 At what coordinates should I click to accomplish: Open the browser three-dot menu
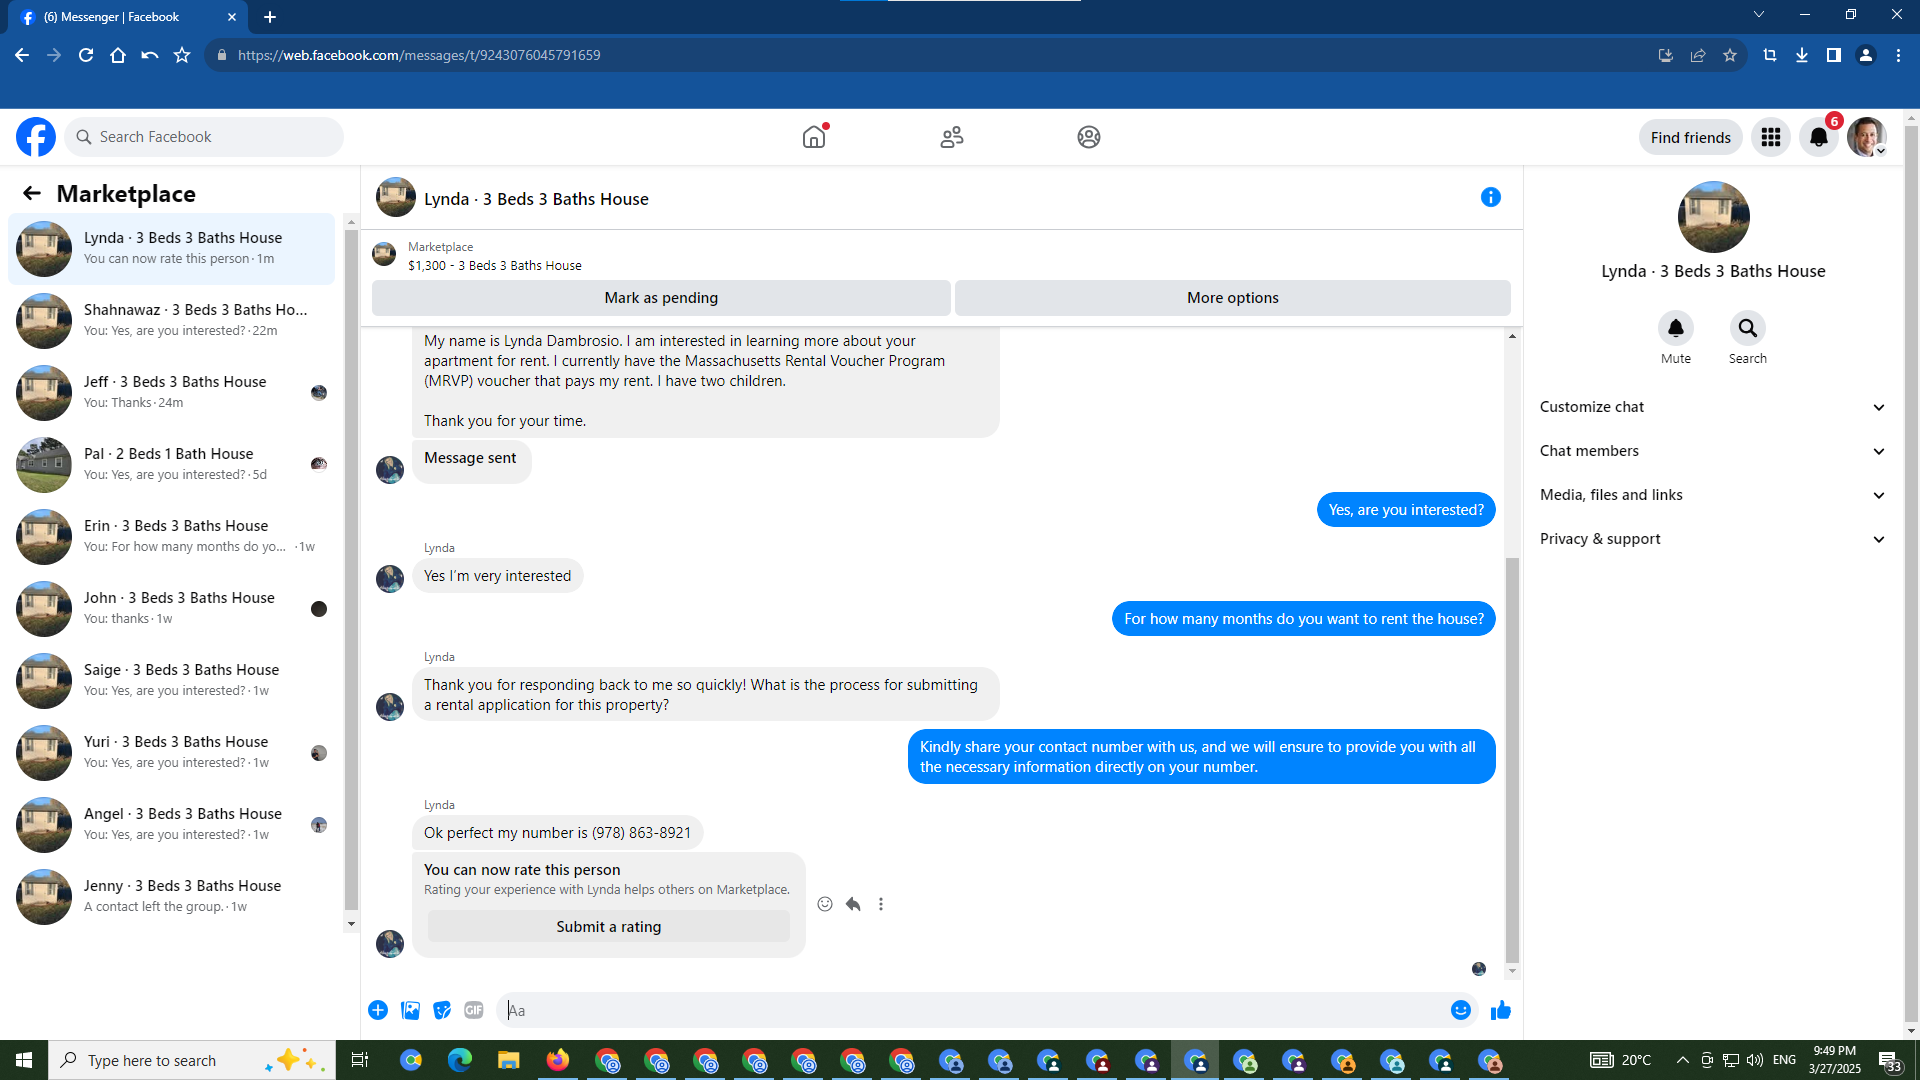click(x=1898, y=55)
